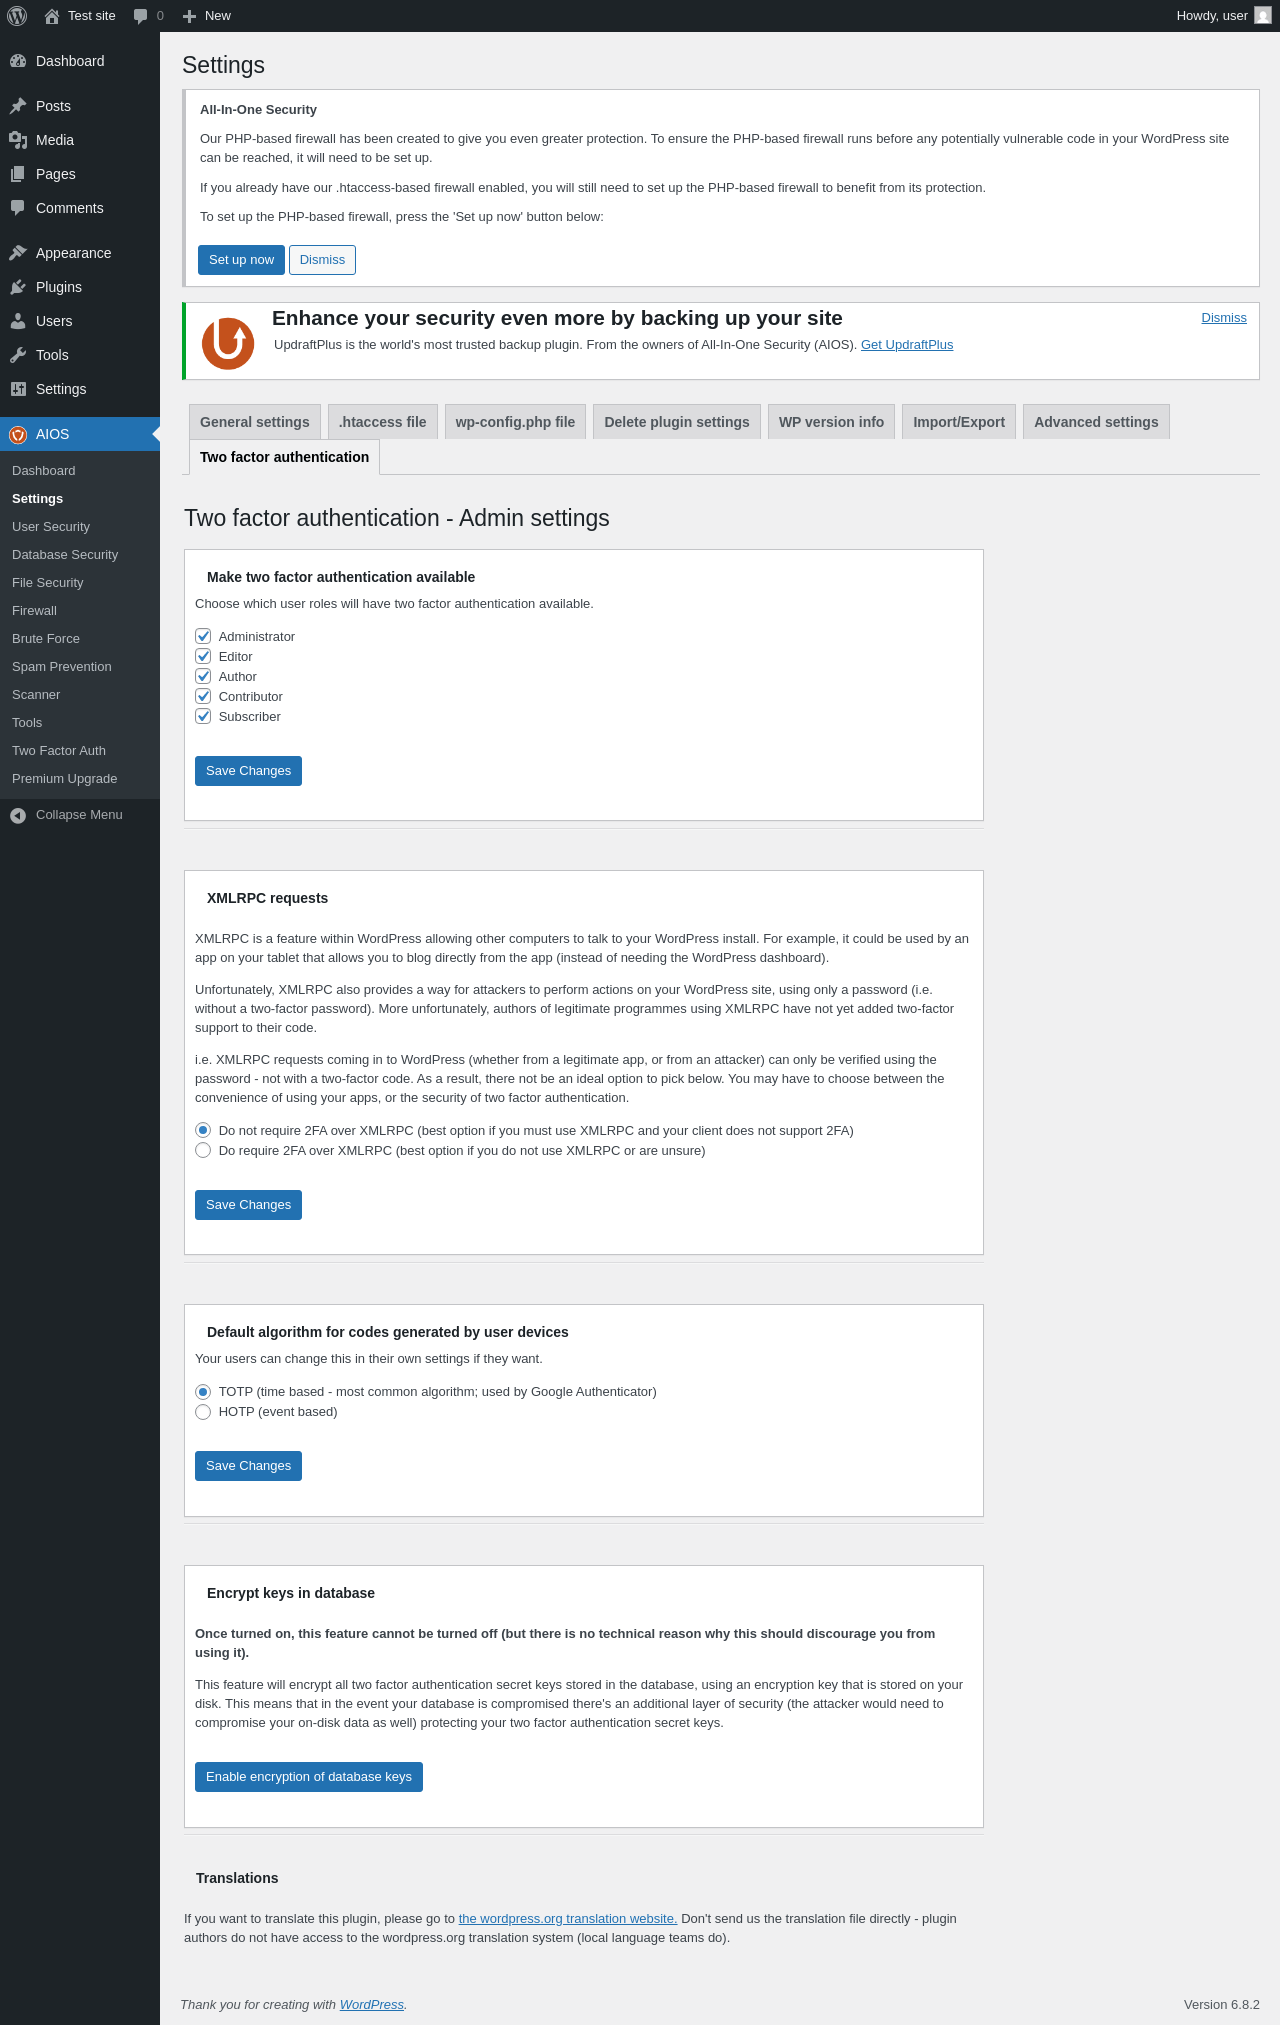1280x2025 pixels.
Task: Click the home icon beside Test site
Action: coord(52,16)
